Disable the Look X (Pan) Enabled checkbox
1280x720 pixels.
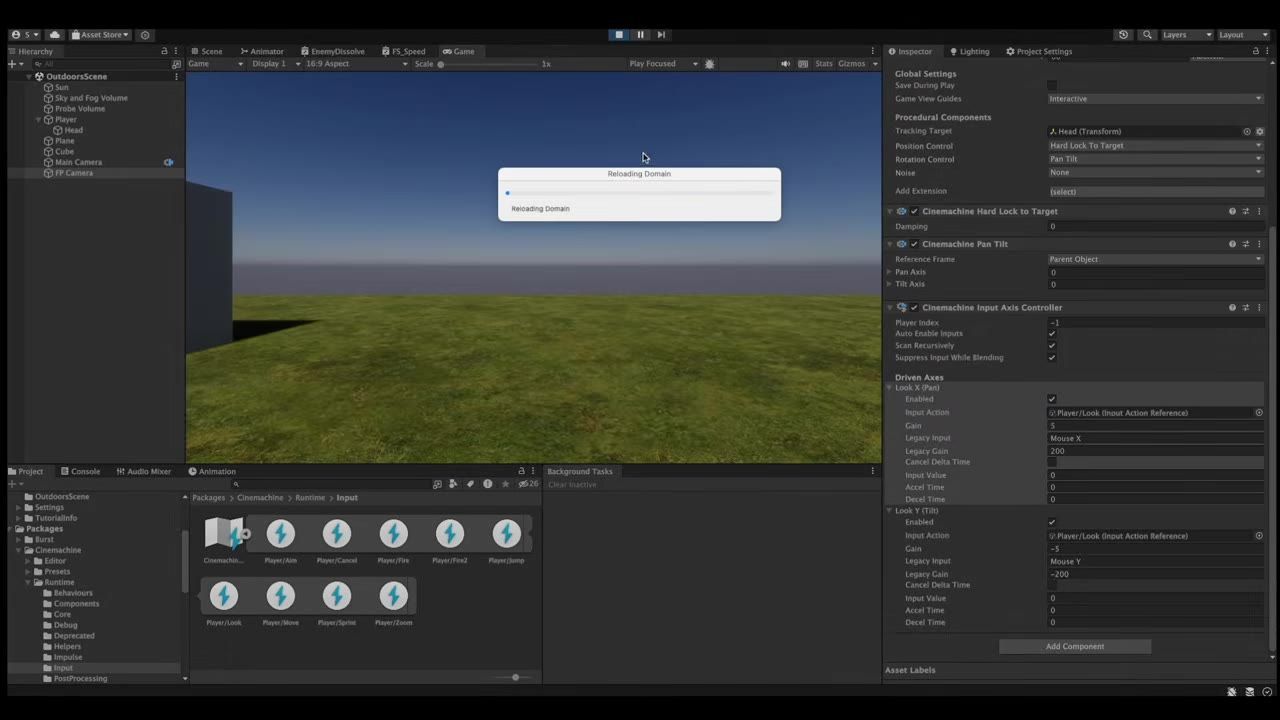click(x=1052, y=399)
